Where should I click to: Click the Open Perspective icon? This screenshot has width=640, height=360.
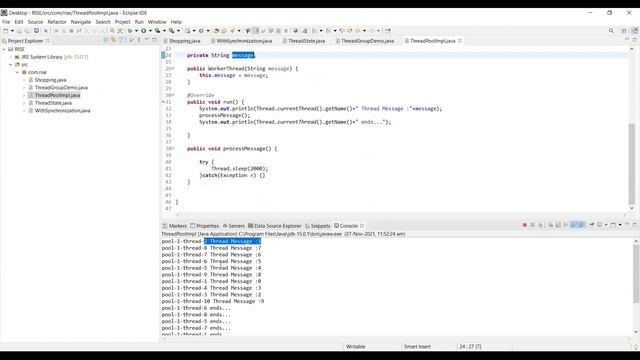click(x=624, y=31)
